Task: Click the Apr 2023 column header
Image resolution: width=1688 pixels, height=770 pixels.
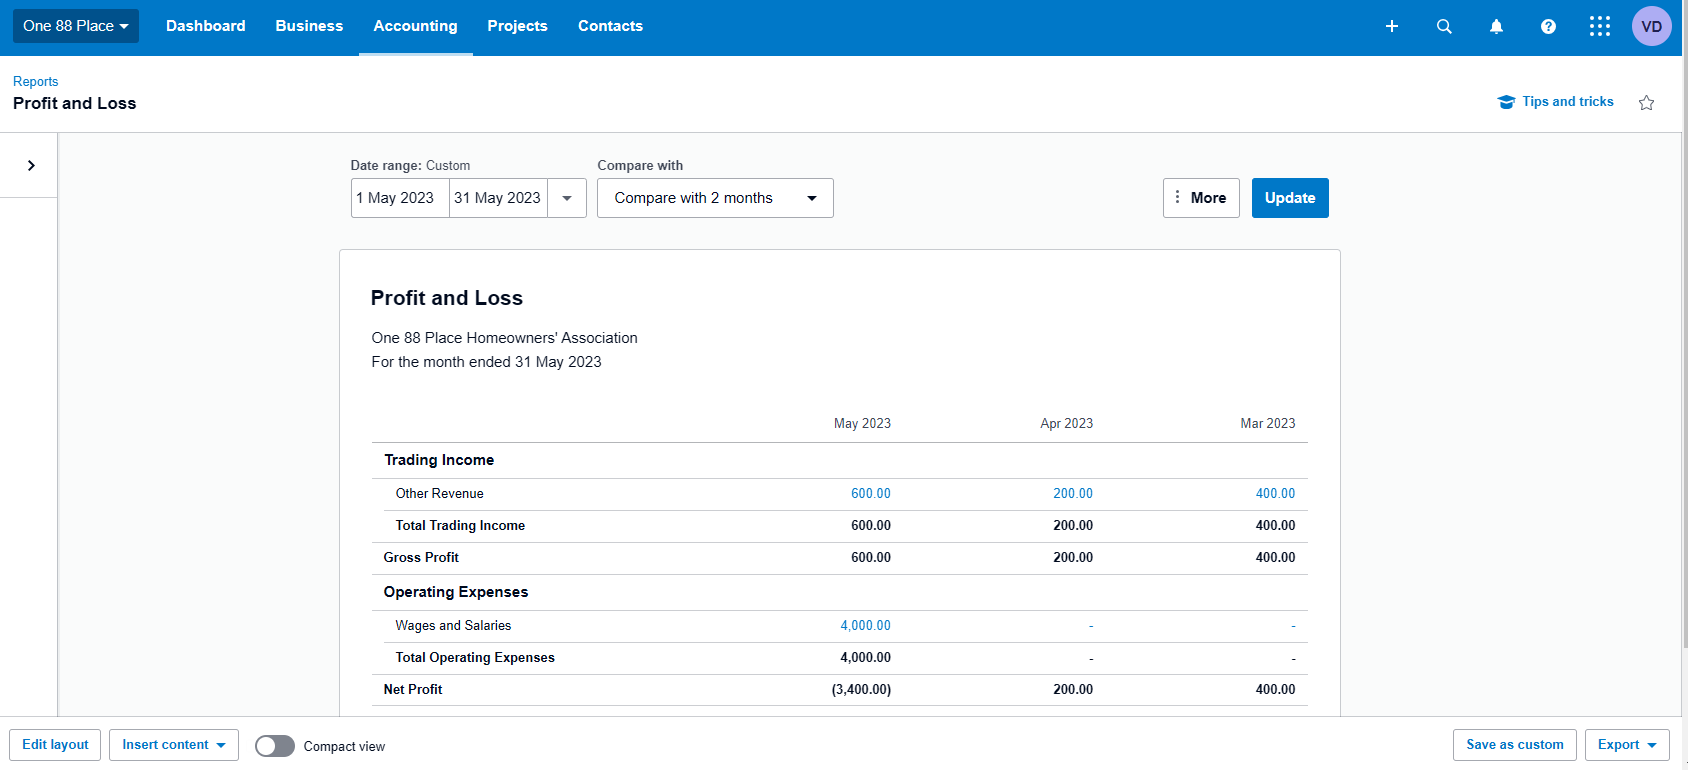Action: (x=1066, y=423)
